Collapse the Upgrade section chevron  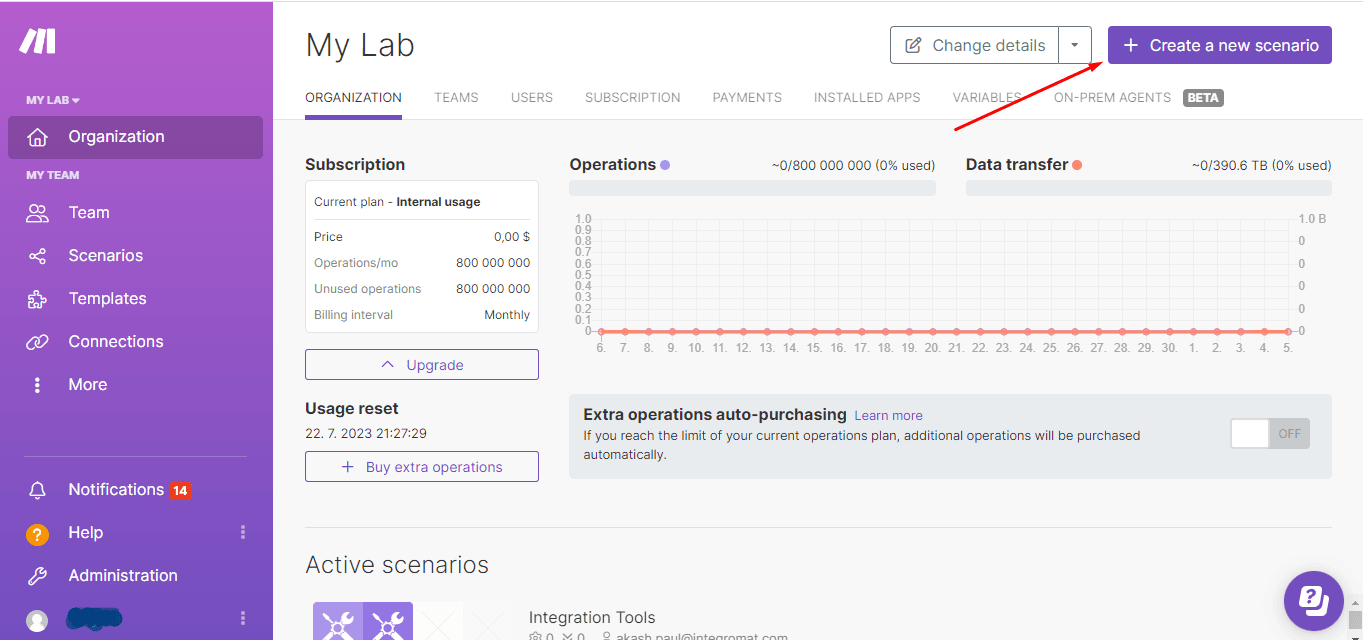tap(388, 364)
